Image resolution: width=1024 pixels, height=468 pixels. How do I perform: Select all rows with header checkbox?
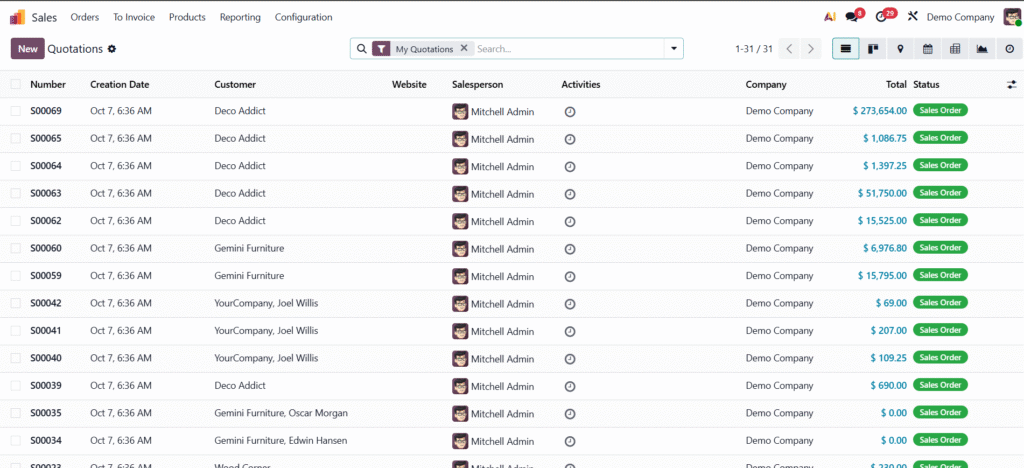coord(15,85)
